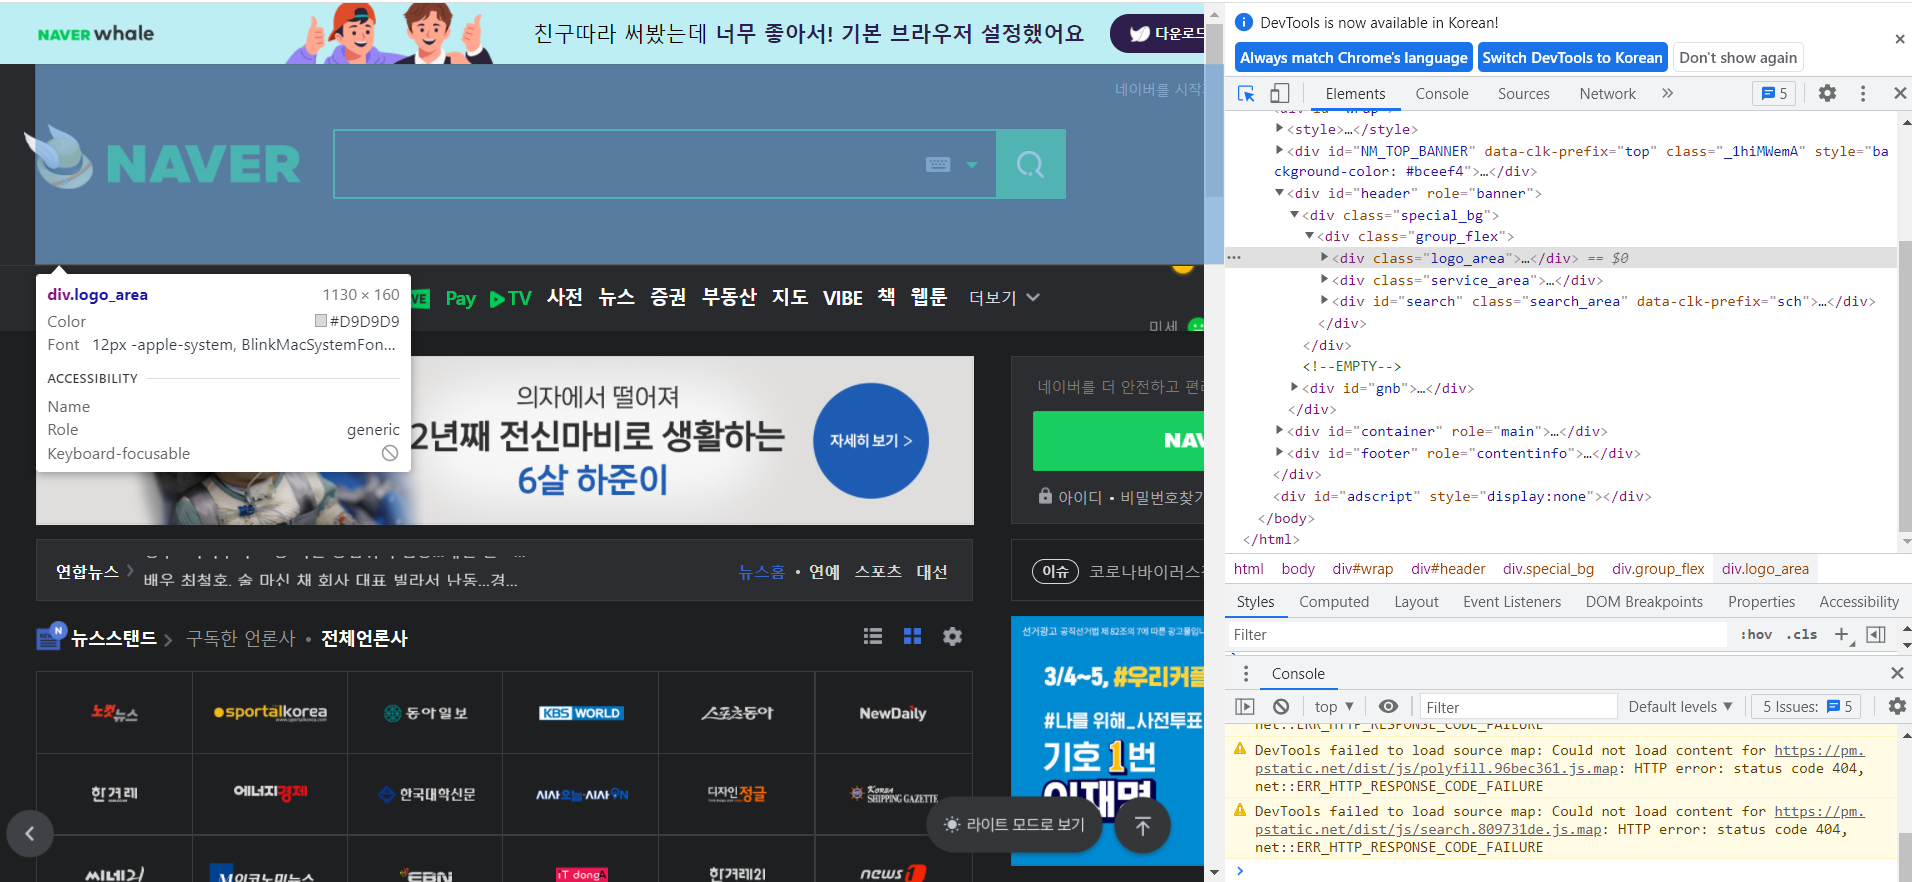Toggle the :hov element state button

(x=1756, y=635)
